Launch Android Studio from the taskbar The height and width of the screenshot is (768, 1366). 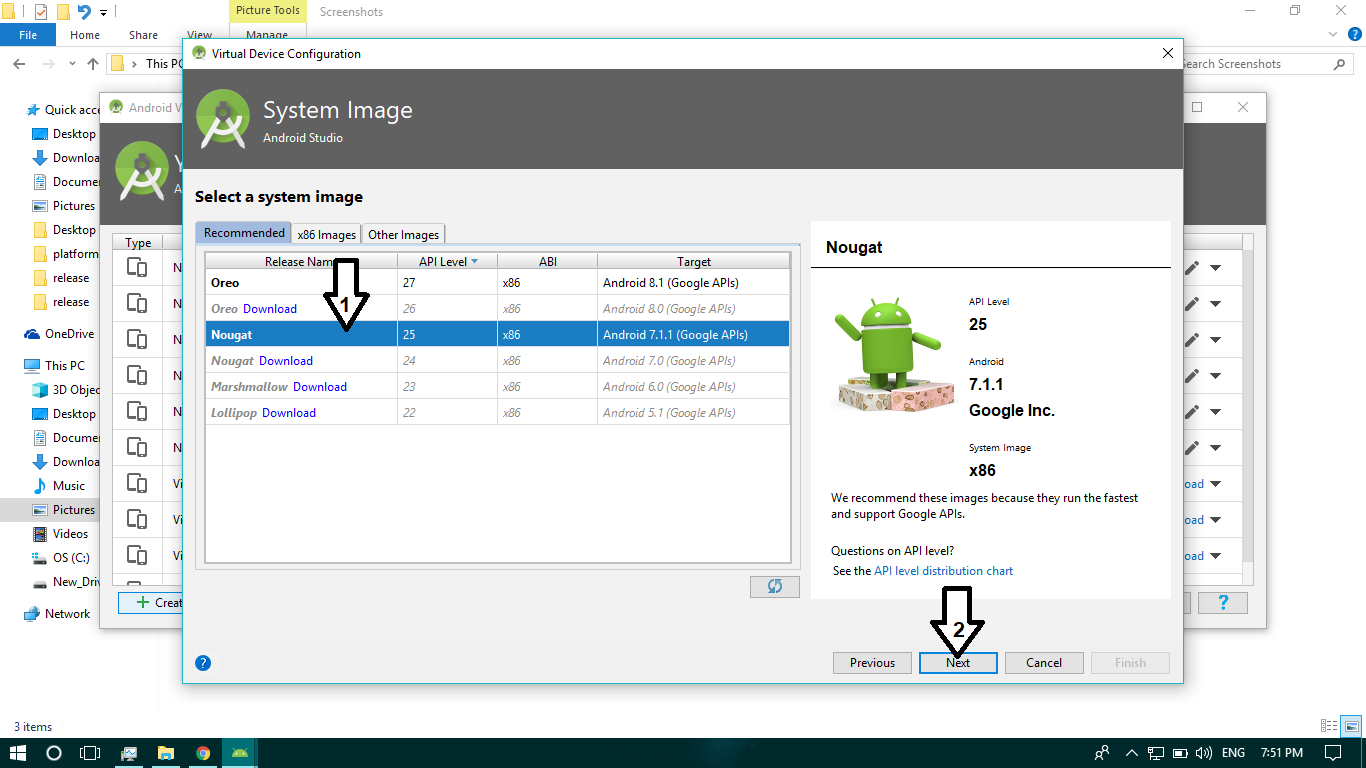tap(239, 751)
